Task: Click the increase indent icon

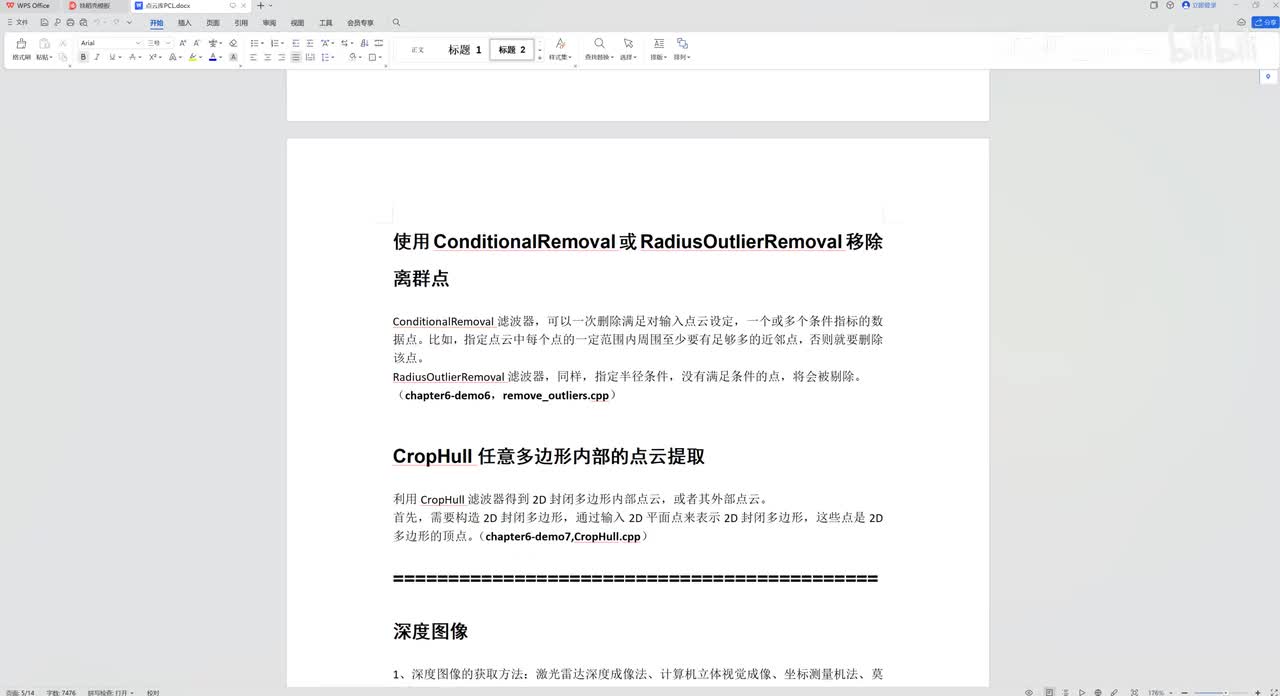Action: point(309,43)
